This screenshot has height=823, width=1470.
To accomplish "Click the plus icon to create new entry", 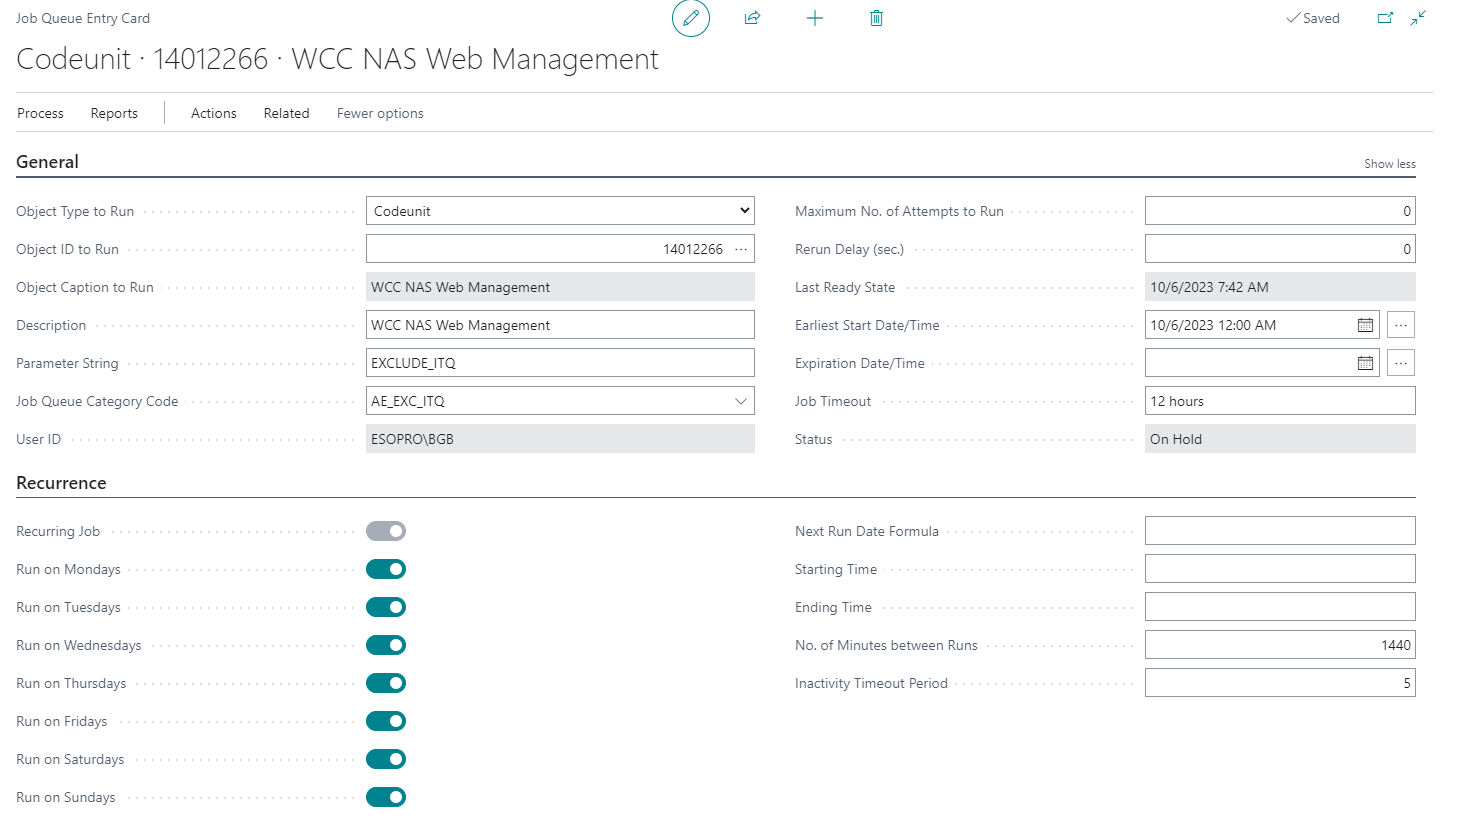I will pos(815,18).
